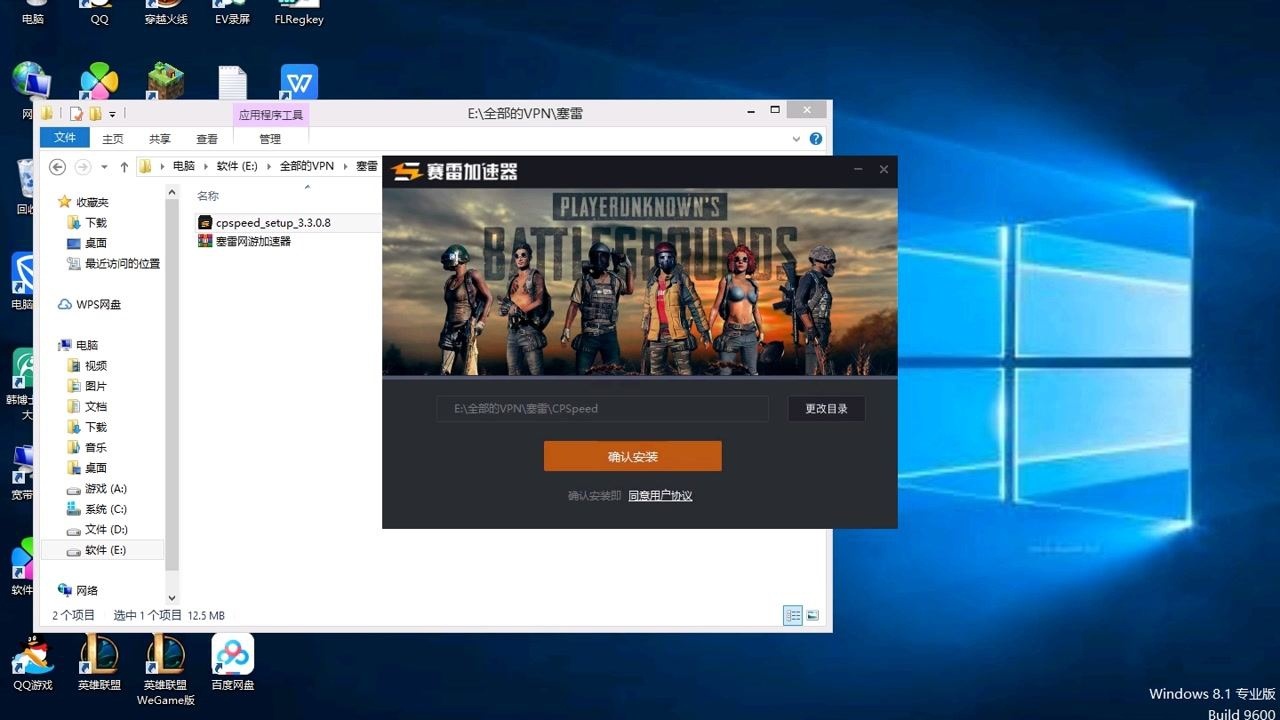Open the 百度网盘 desktop shortcut
The height and width of the screenshot is (720, 1280).
(x=233, y=663)
